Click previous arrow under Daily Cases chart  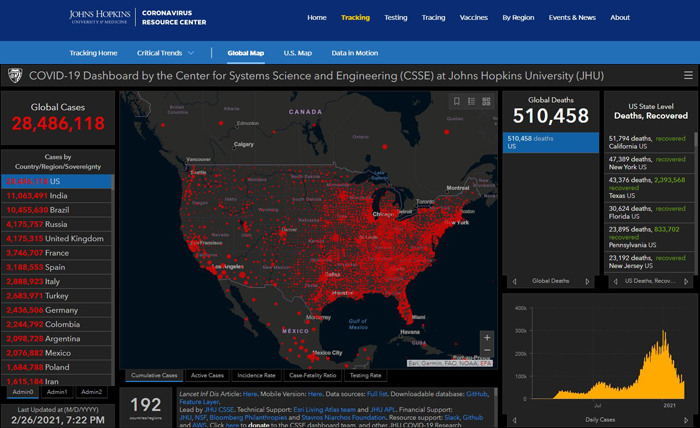pos(514,420)
